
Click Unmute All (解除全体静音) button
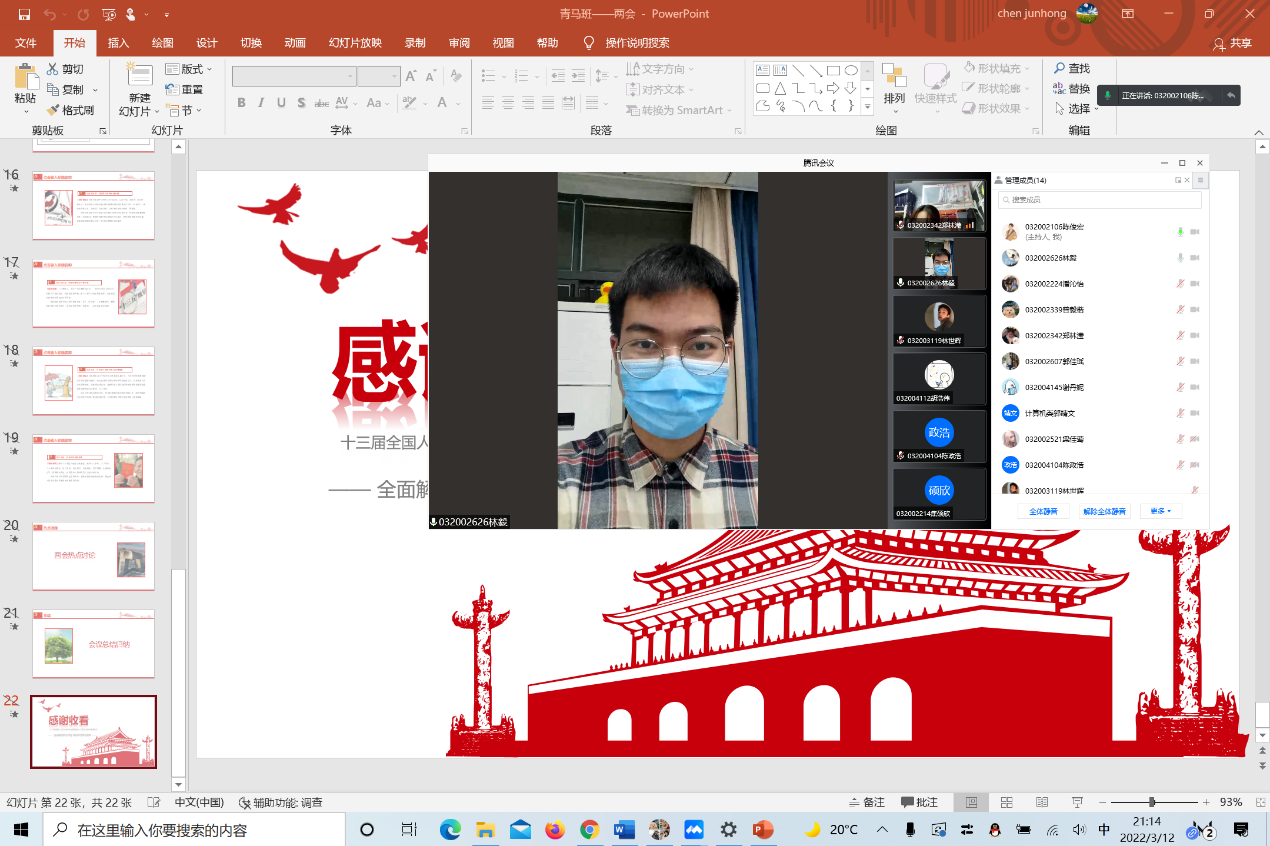[1104, 511]
